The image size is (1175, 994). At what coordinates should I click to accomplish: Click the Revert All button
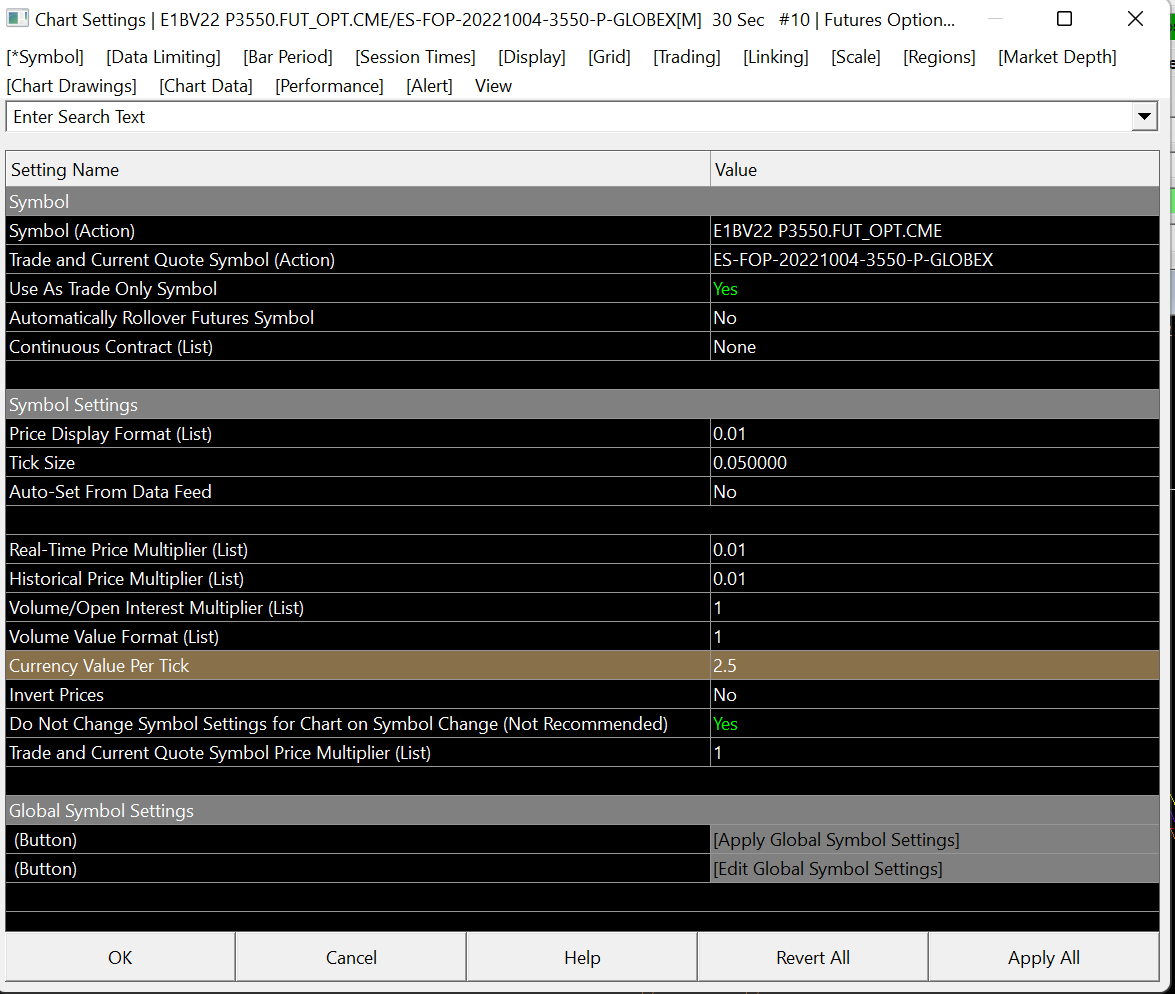click(x=812, y=957)
